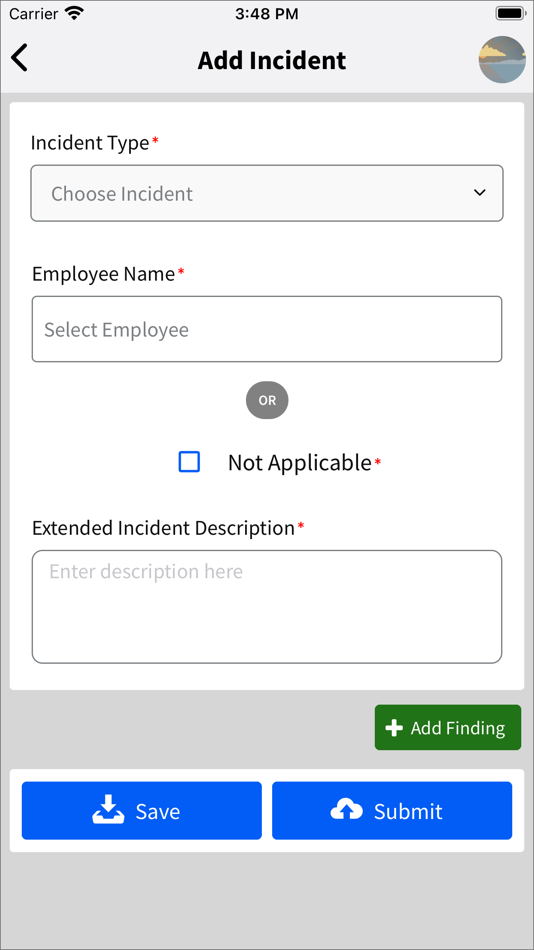The width and height of the screenshot is (534, 950).
Task: Click the OR badge
Action: coord(267,400)
